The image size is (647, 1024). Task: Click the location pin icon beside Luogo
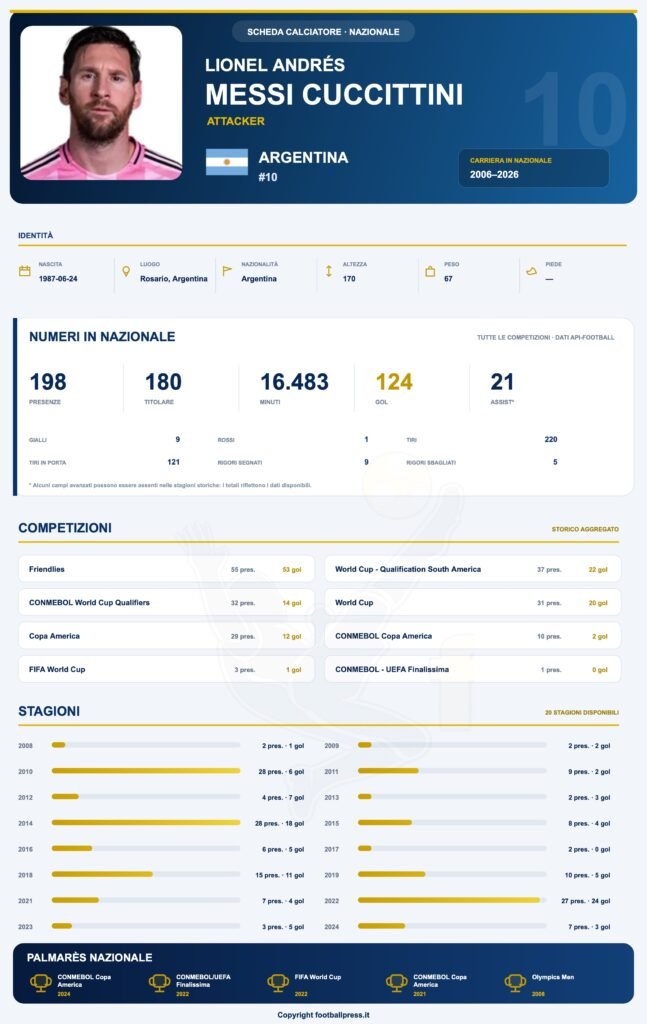(x=126, y=271)
